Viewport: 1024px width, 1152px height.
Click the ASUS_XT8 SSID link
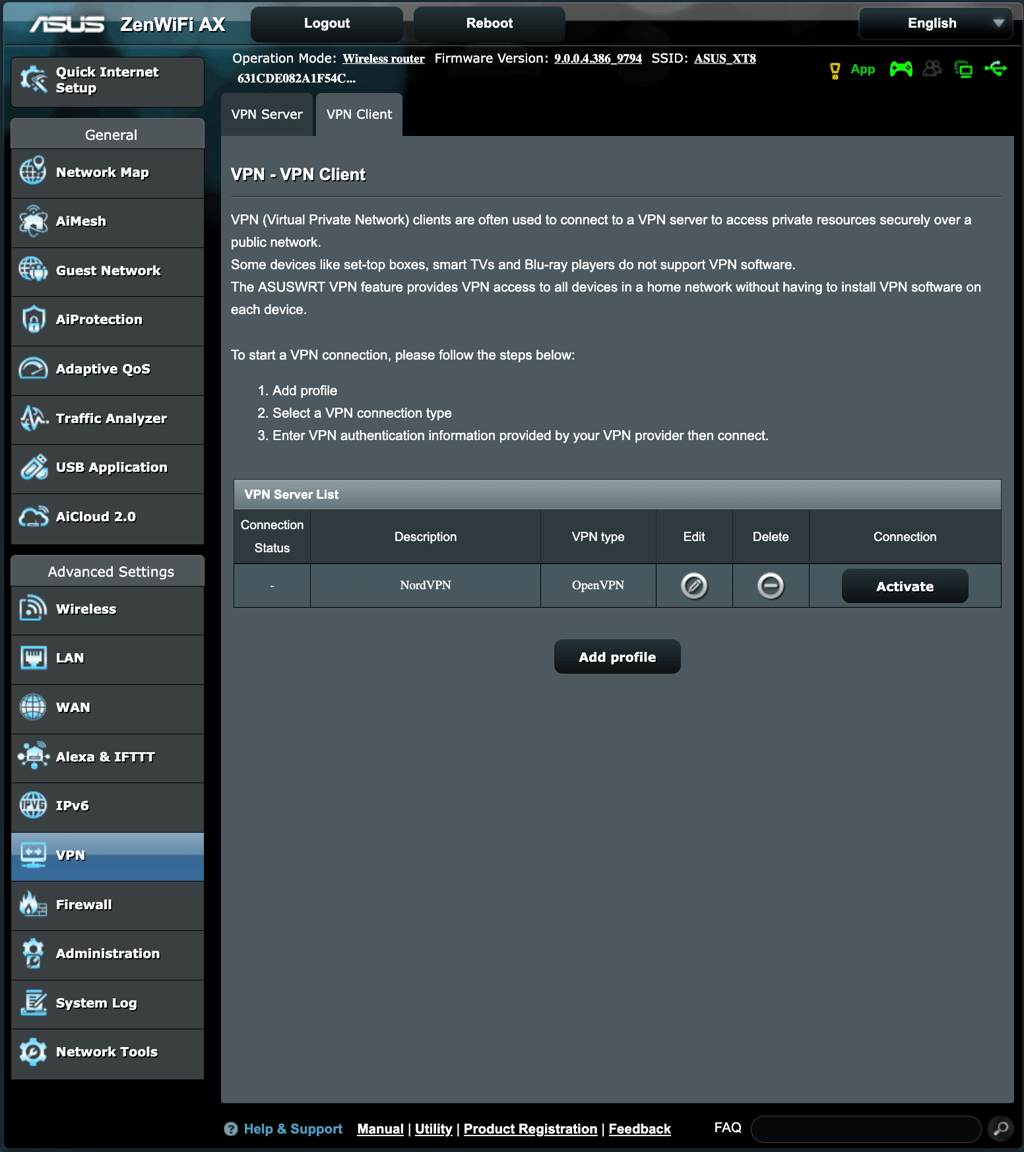coord(725,59)
